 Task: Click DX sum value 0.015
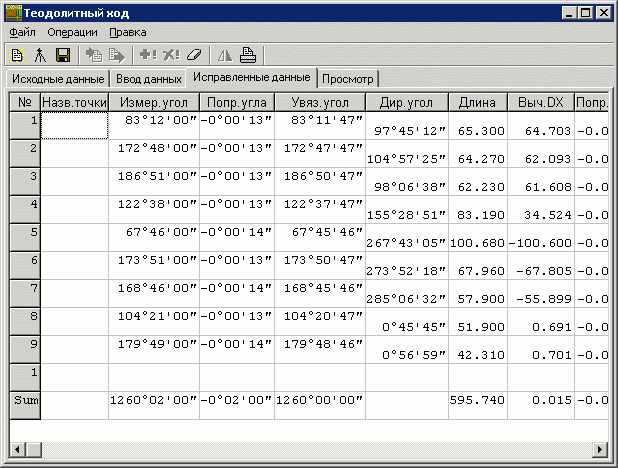pyautogui.click(x=552, y=400)
